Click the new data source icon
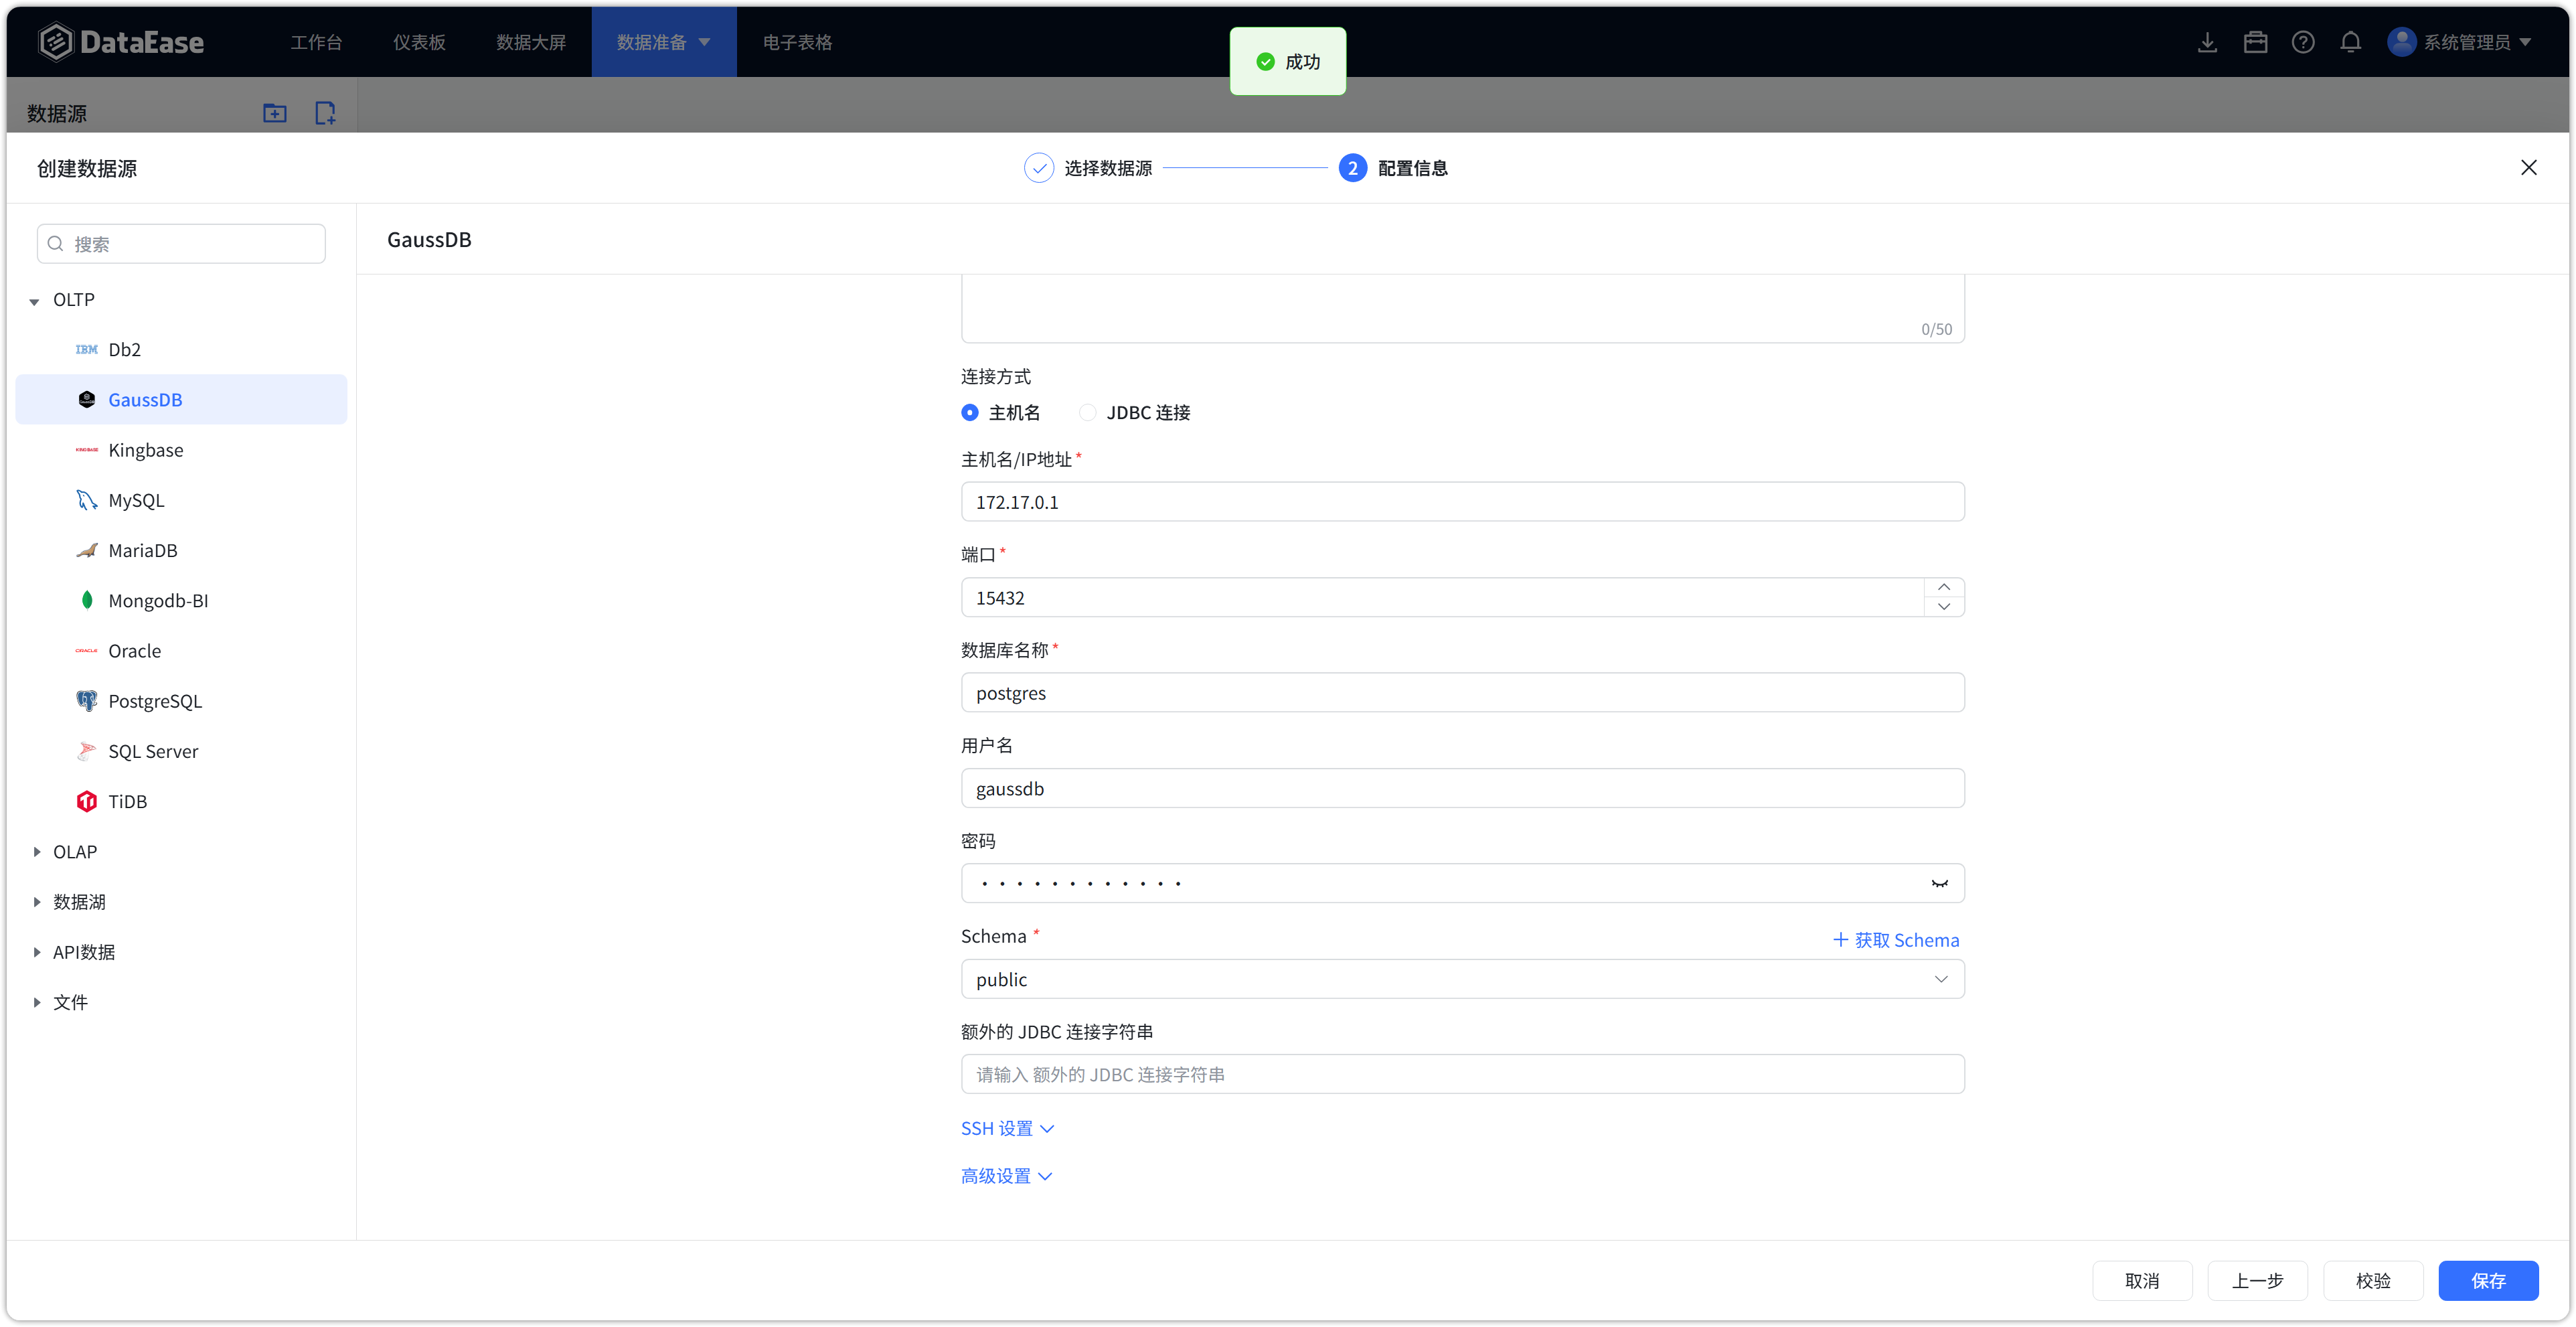This screenshot has width=2576, height=1327. coord(325,113)
